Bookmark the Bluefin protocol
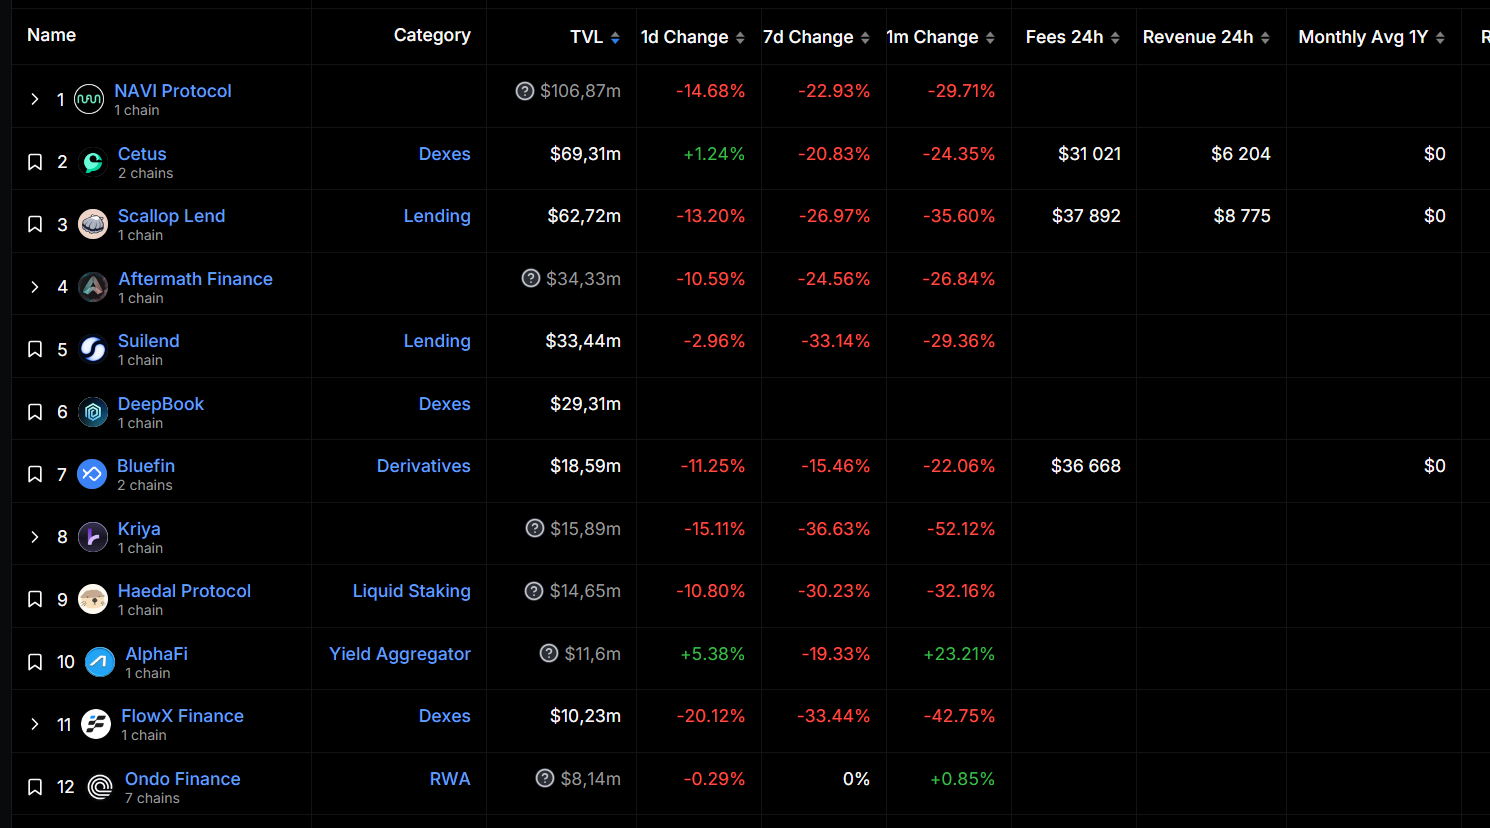Viewport: 1490px width, 828px height. (35, 474)
